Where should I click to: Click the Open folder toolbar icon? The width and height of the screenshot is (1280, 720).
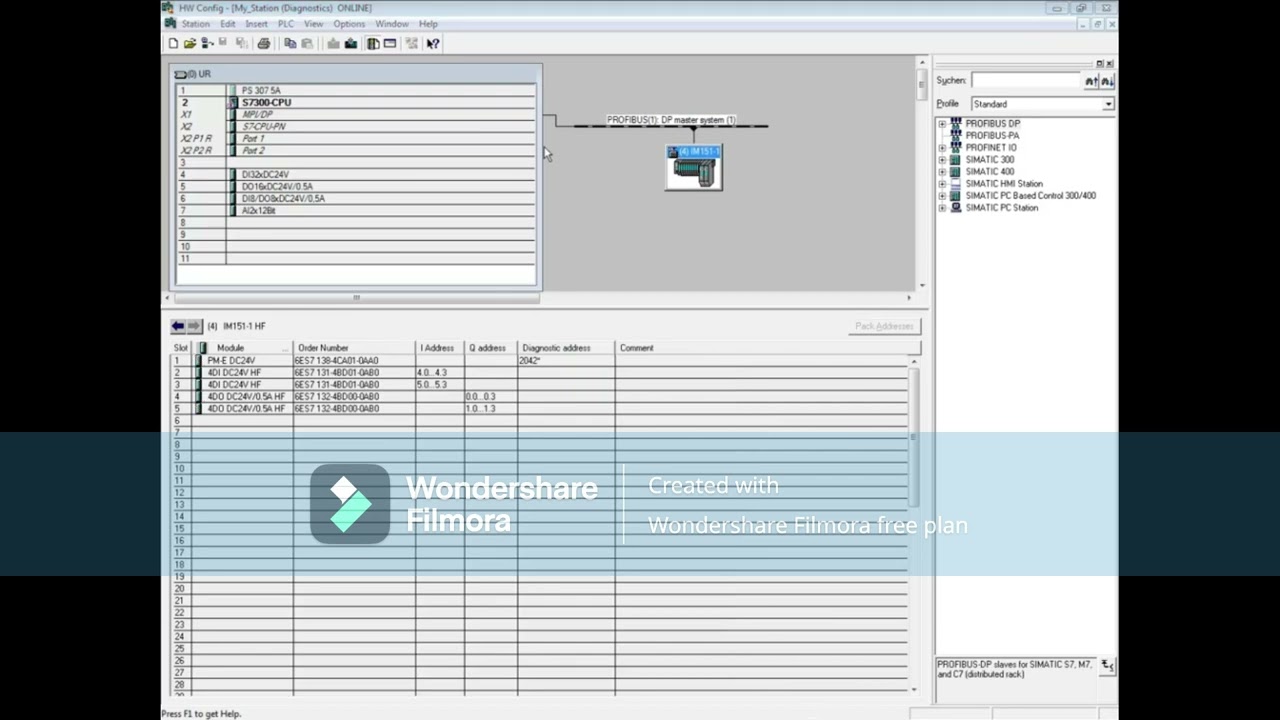point(190,43)
